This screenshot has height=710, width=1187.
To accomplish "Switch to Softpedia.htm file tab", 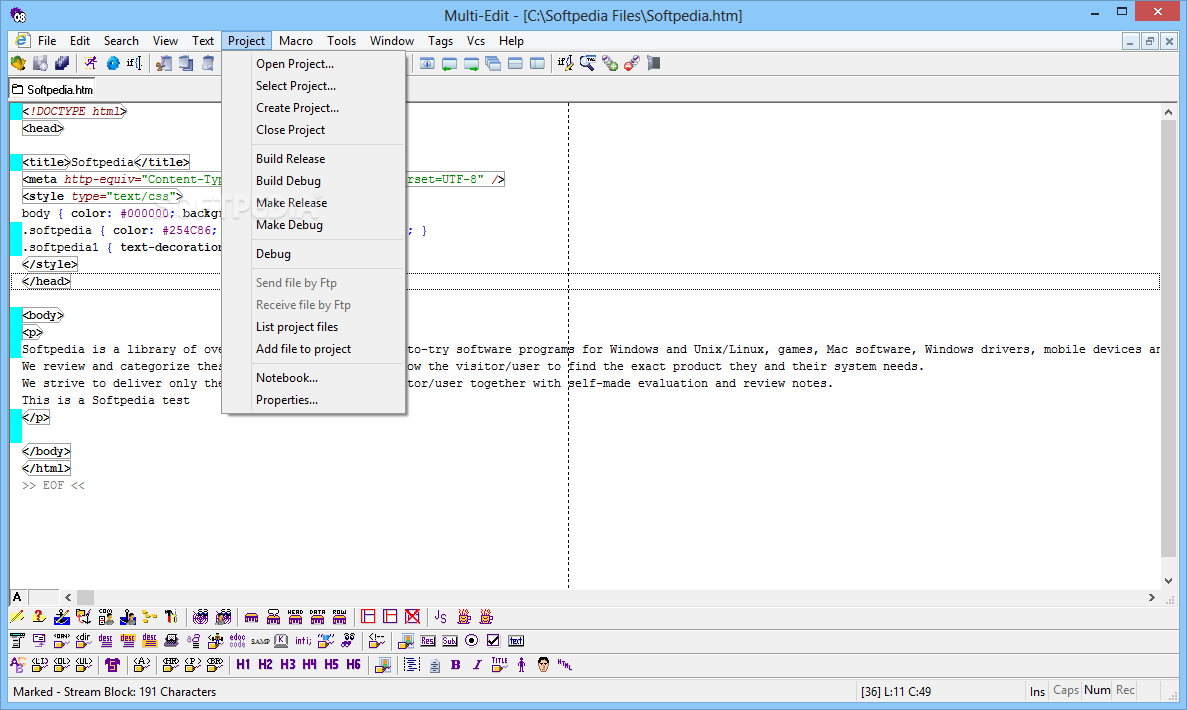I will point(52,89).
